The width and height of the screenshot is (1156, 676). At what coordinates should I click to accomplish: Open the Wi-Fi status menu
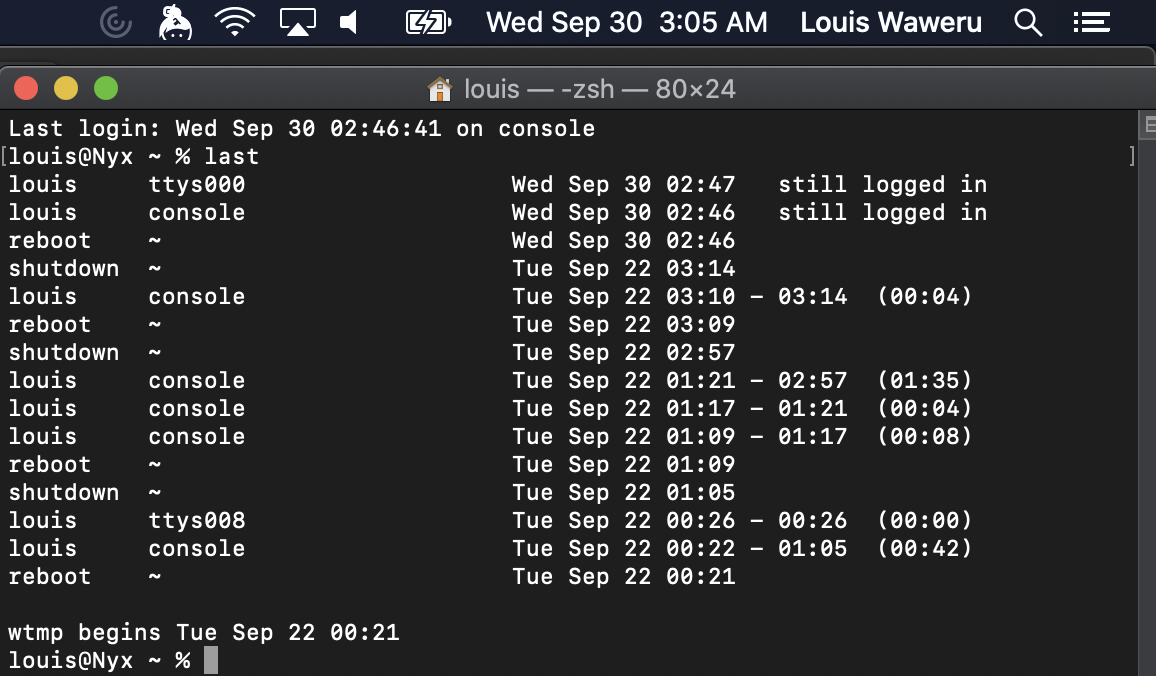[235, 22]
